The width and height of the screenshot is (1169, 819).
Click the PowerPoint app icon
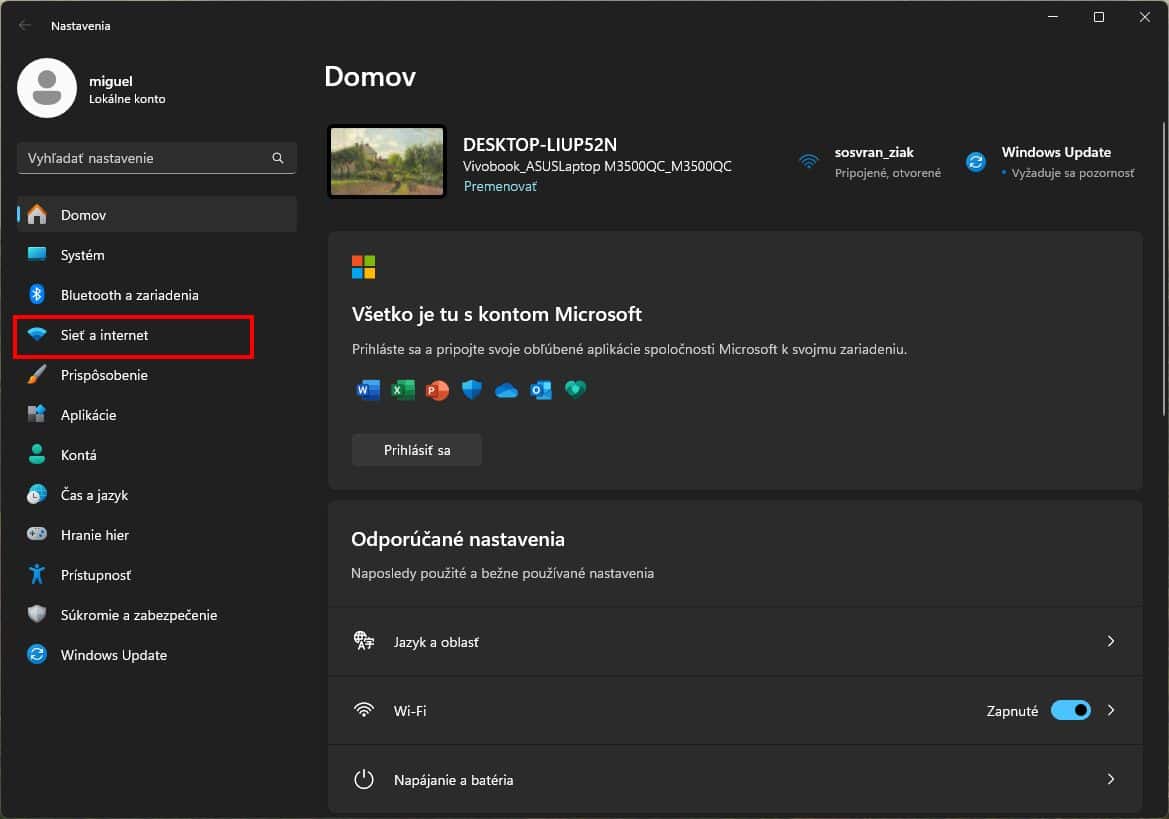point(437,390)
